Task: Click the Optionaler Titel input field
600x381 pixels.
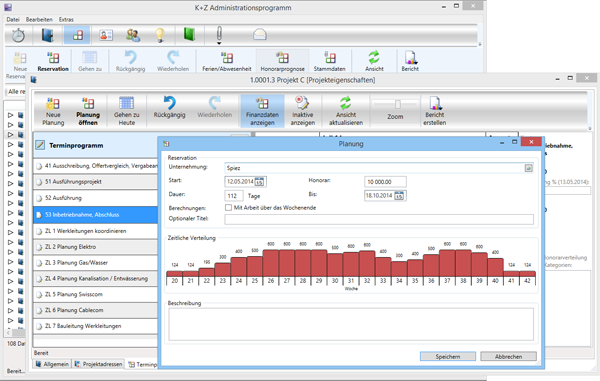Action: point(379,219)
